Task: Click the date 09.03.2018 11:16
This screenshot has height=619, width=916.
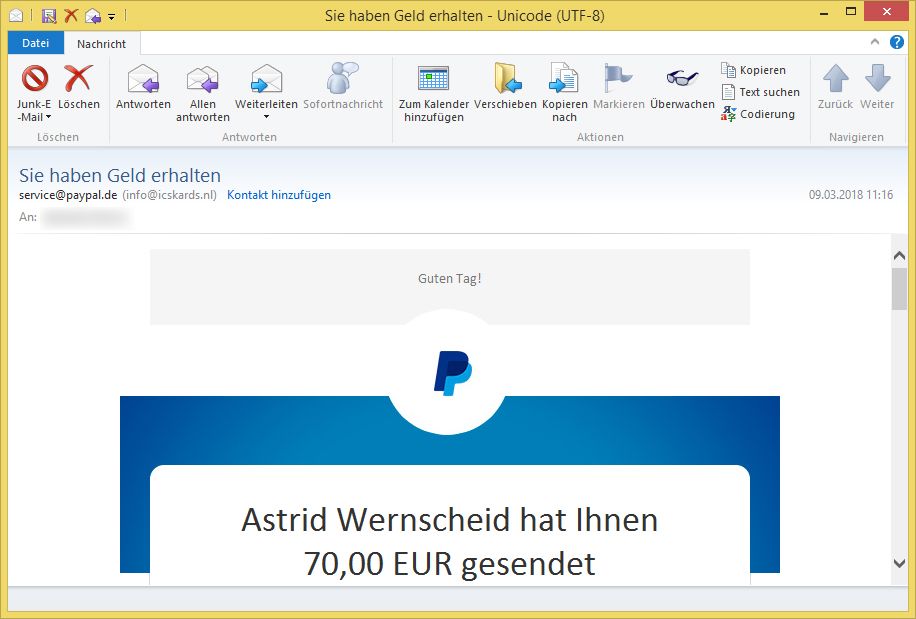Action: coord(851,195)
